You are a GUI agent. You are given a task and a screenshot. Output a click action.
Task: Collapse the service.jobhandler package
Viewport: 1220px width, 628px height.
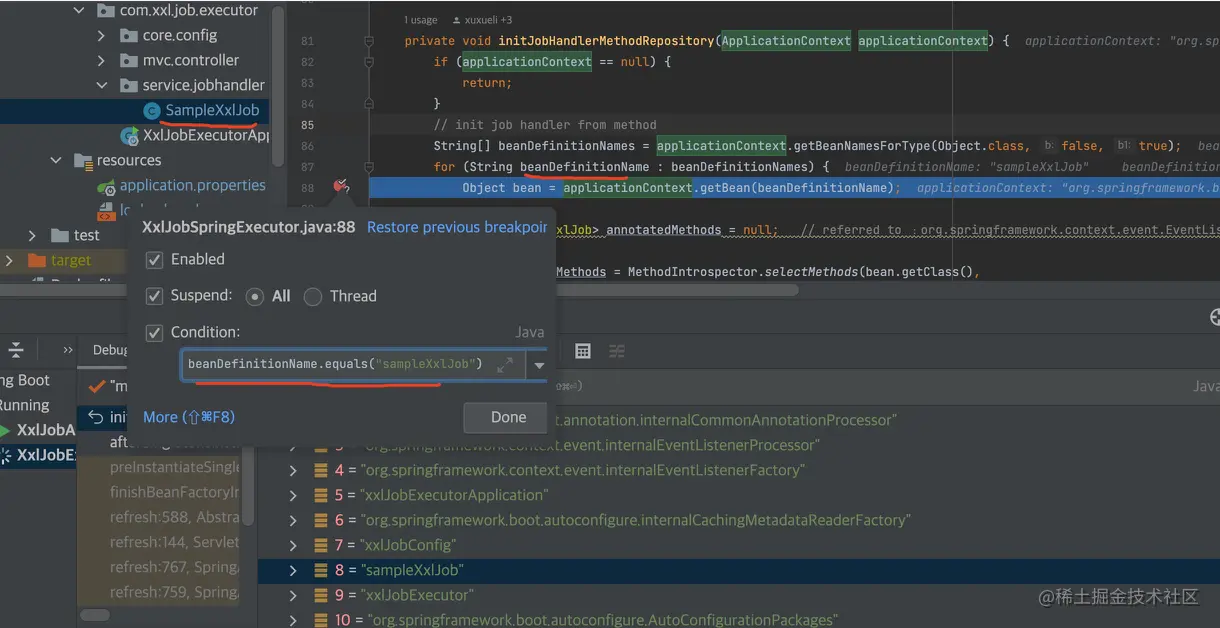point(101,85)
